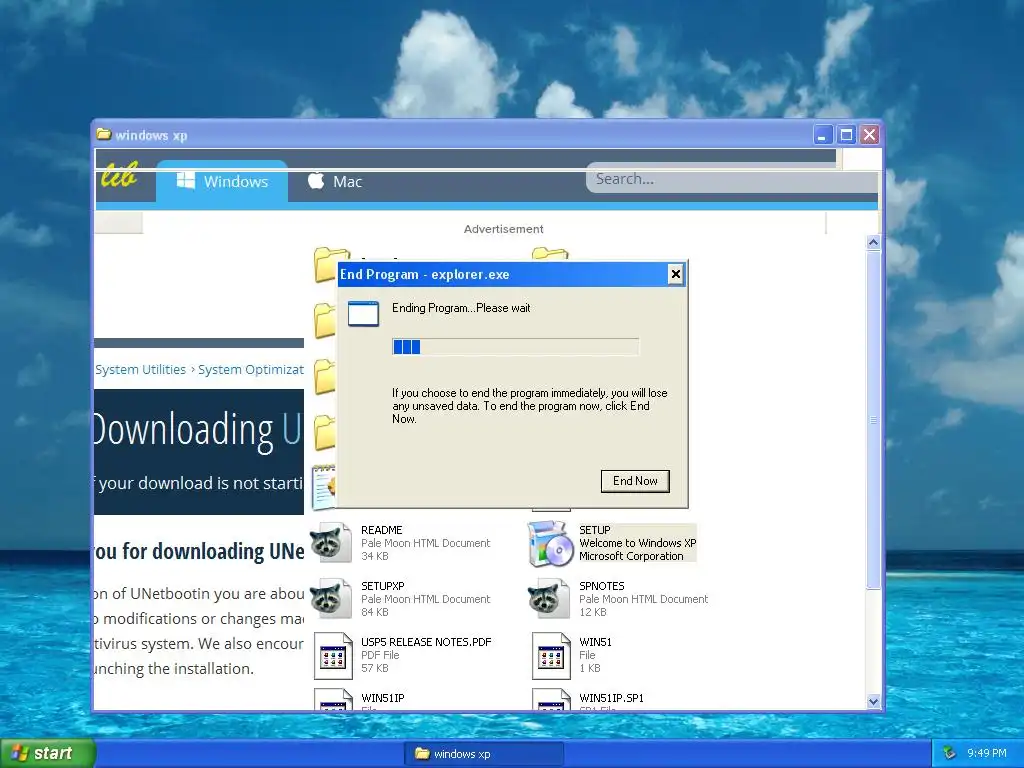Click the SETUPXP file name
Image resolution: width=1024 pixels, height=768 pixels.
tap(383, 586)
